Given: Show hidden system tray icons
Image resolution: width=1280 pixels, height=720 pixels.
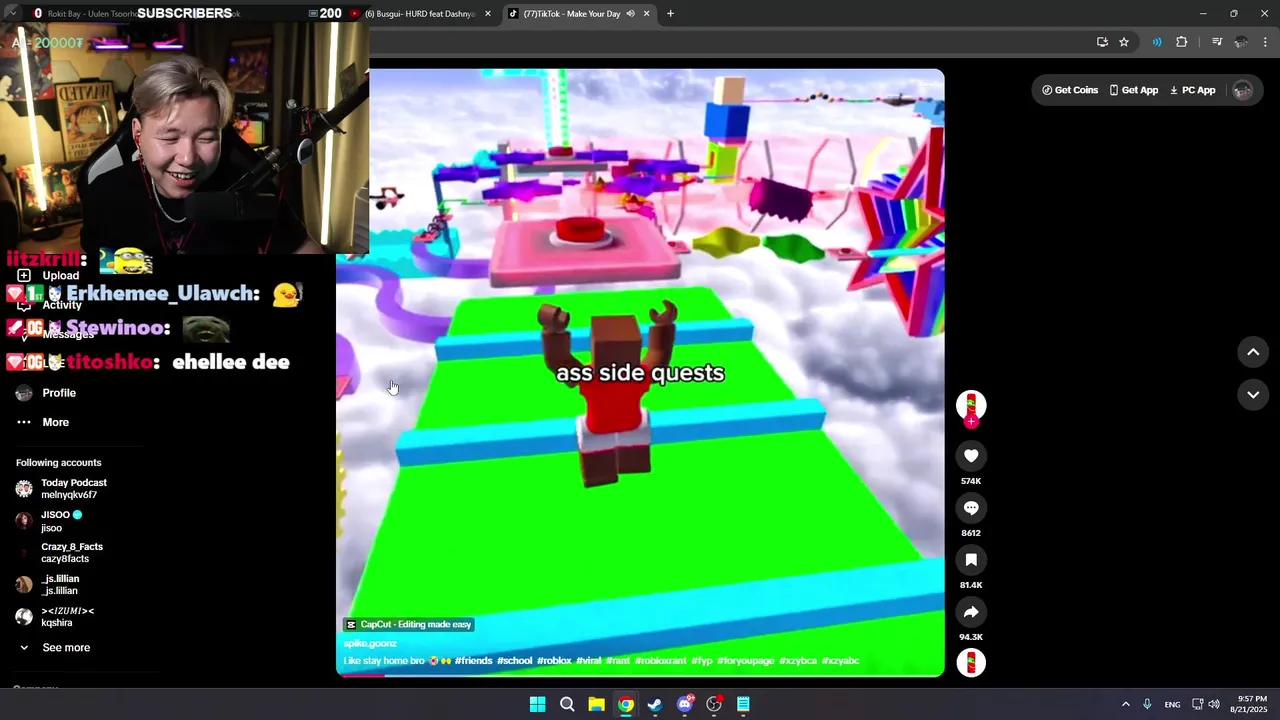Looking at the screenshot, I should pos(1125,704).
